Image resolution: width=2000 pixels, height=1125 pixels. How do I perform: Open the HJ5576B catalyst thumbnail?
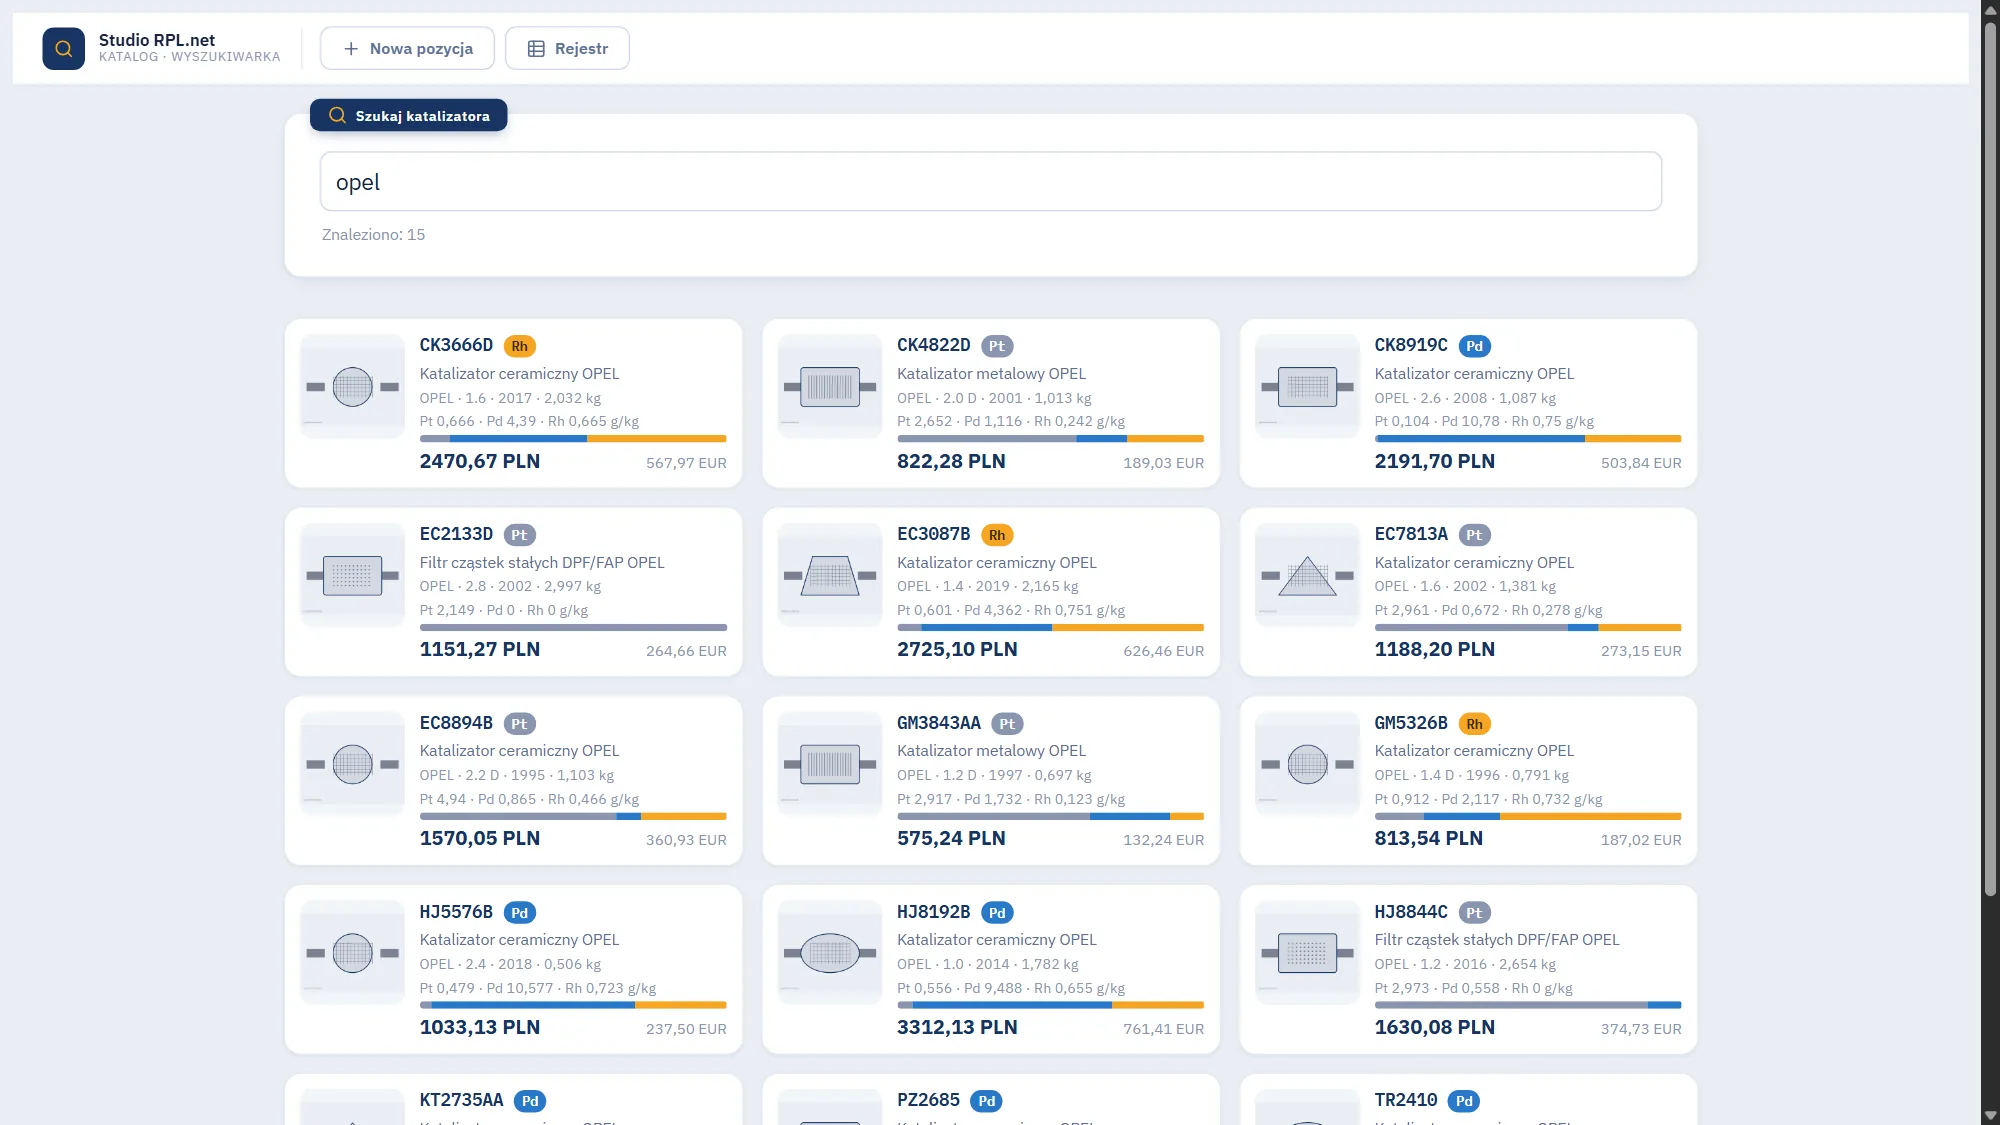[x=352, y=953]
